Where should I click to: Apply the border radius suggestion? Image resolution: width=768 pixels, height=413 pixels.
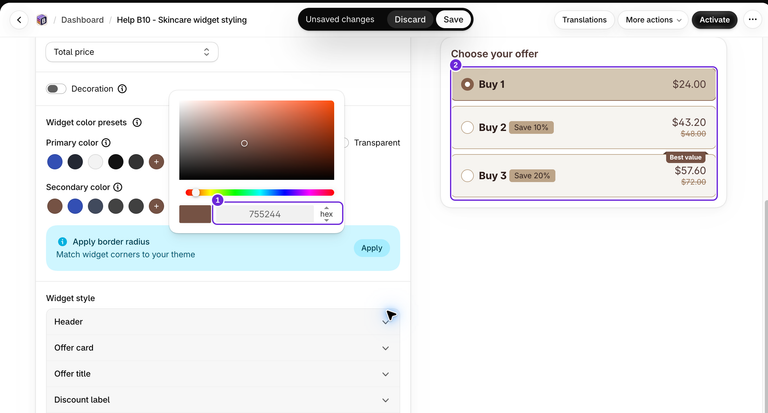tap(372, 248)
